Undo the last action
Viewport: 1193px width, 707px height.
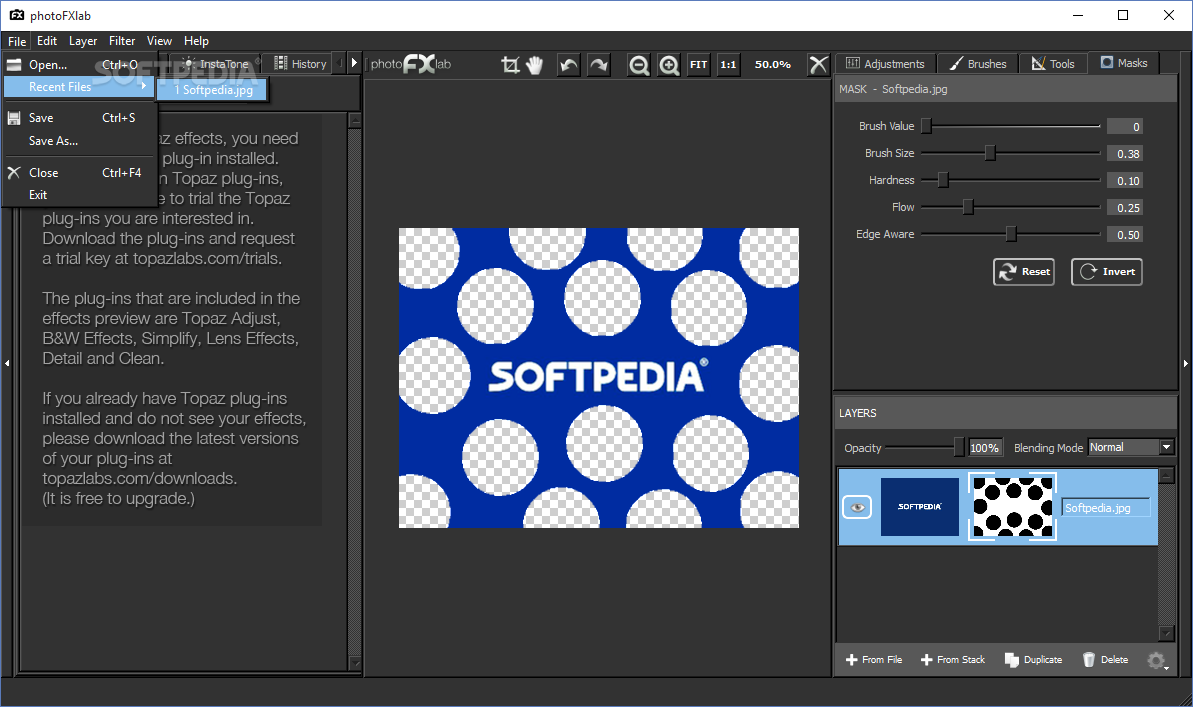click(x=568, y=65)
